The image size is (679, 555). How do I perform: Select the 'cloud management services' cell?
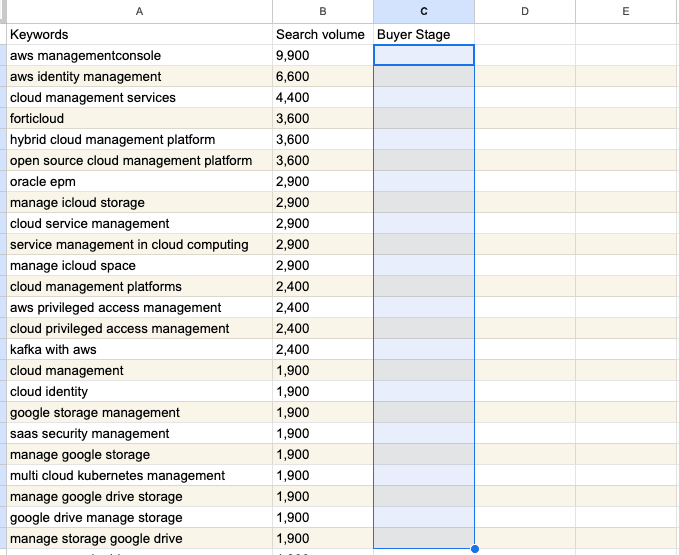(139, 97)
